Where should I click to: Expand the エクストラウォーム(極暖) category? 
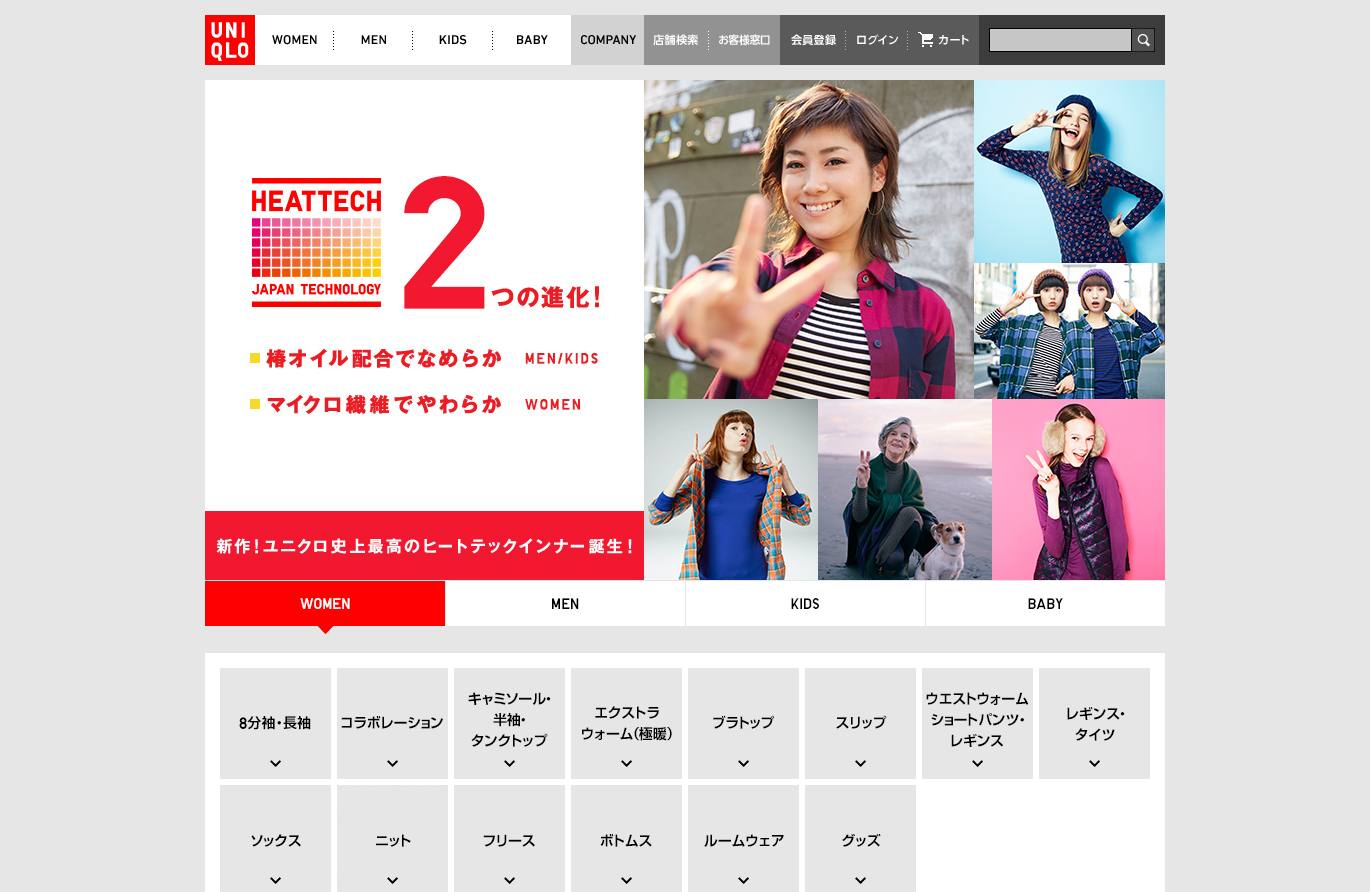(x=626, y=723)
